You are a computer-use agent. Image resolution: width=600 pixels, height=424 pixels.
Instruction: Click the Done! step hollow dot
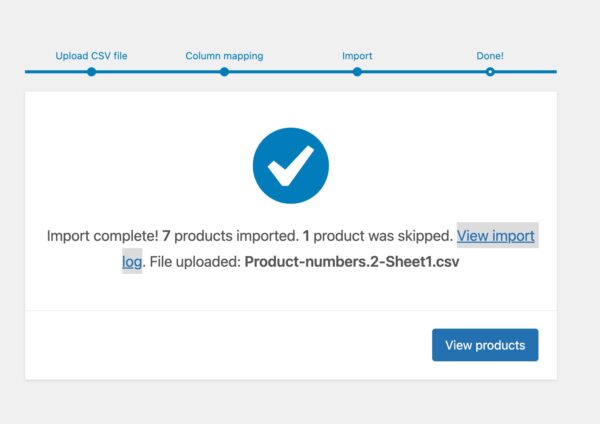click(x=490, y=72)
